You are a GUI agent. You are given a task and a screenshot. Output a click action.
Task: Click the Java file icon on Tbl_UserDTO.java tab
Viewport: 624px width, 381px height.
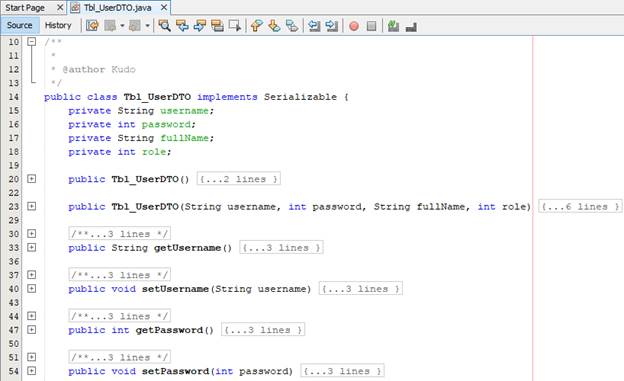75,7
